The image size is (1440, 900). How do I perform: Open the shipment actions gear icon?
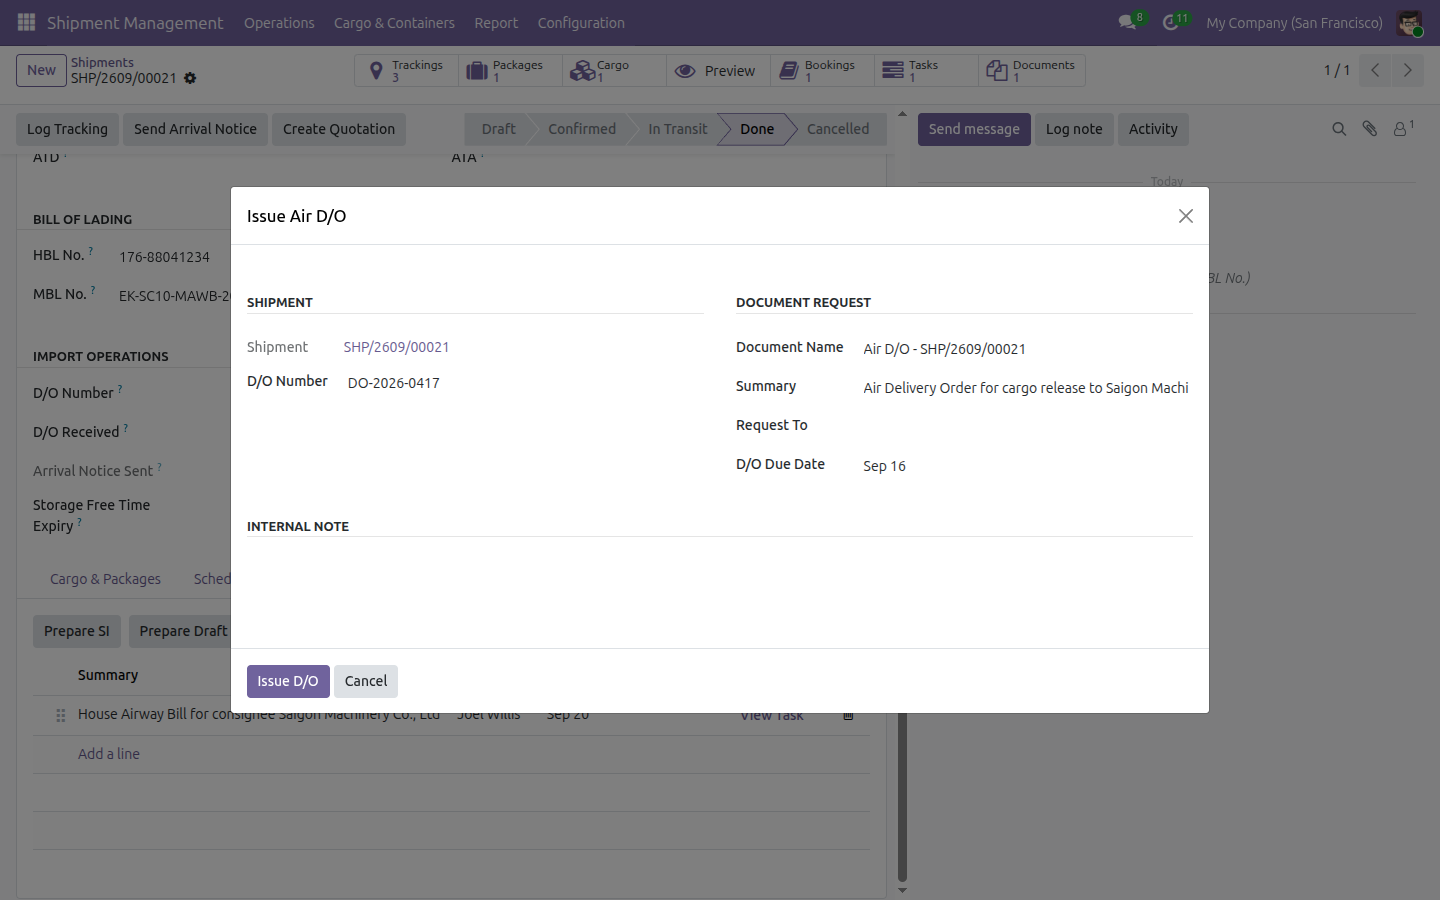coord(190,78)
